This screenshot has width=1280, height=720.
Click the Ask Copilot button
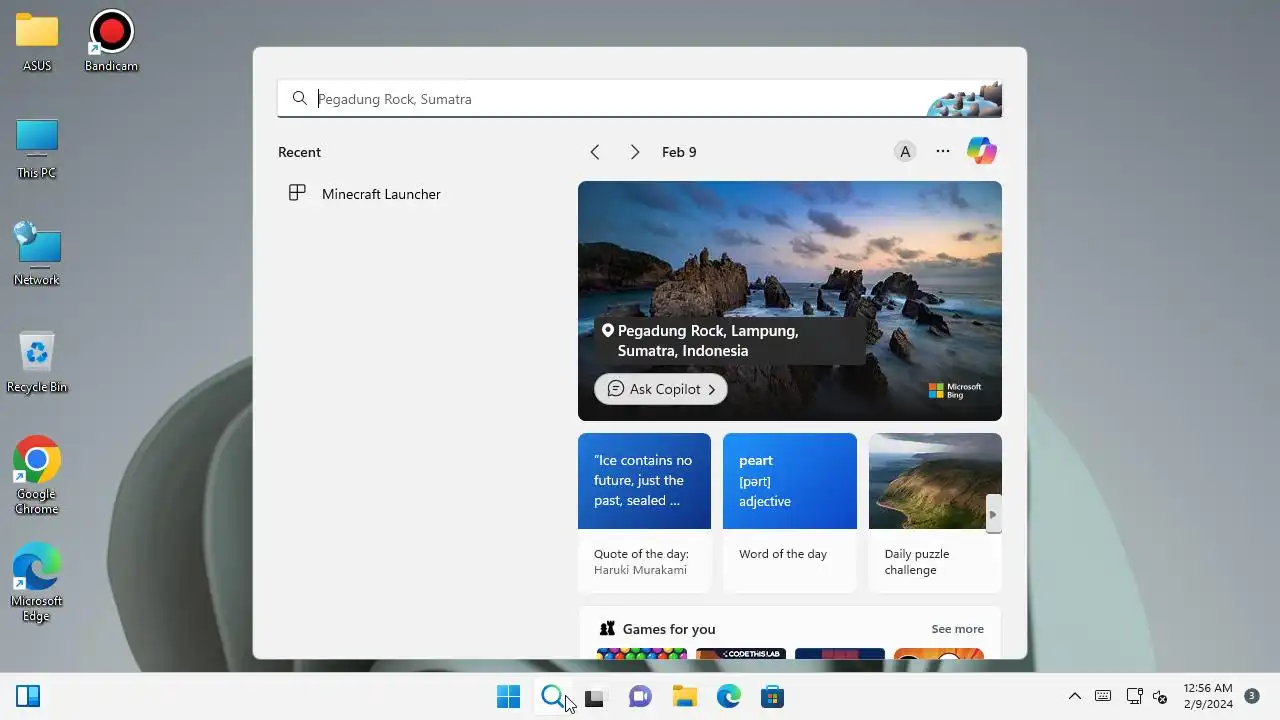(x=660, y=389)
